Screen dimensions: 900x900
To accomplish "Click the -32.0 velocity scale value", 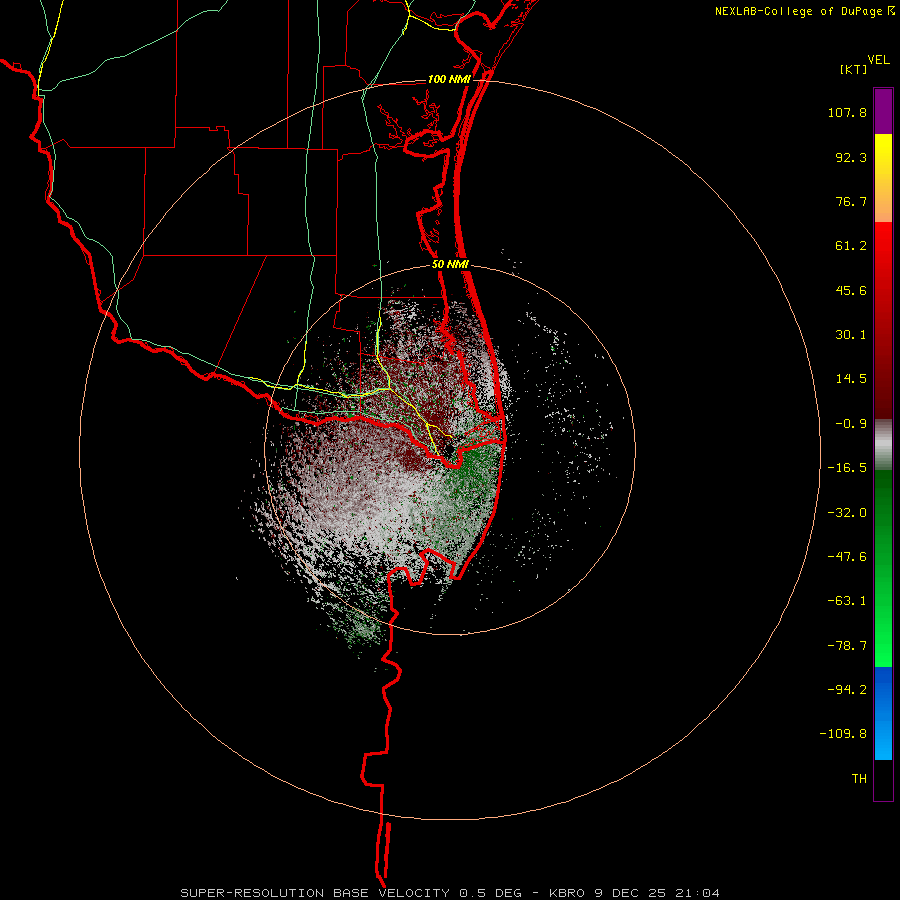I will tap(847, 513).
